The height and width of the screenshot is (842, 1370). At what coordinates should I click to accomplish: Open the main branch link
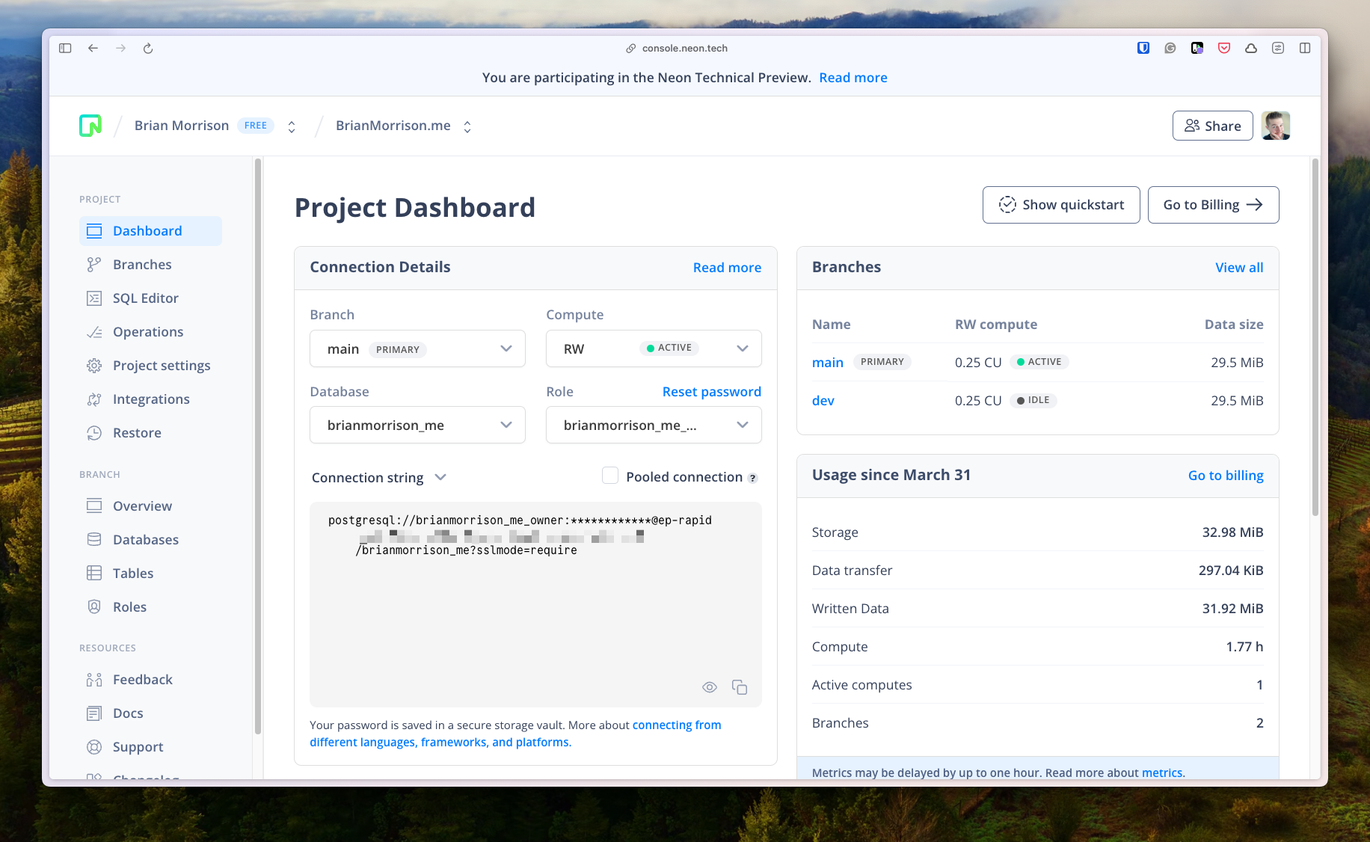828,362
